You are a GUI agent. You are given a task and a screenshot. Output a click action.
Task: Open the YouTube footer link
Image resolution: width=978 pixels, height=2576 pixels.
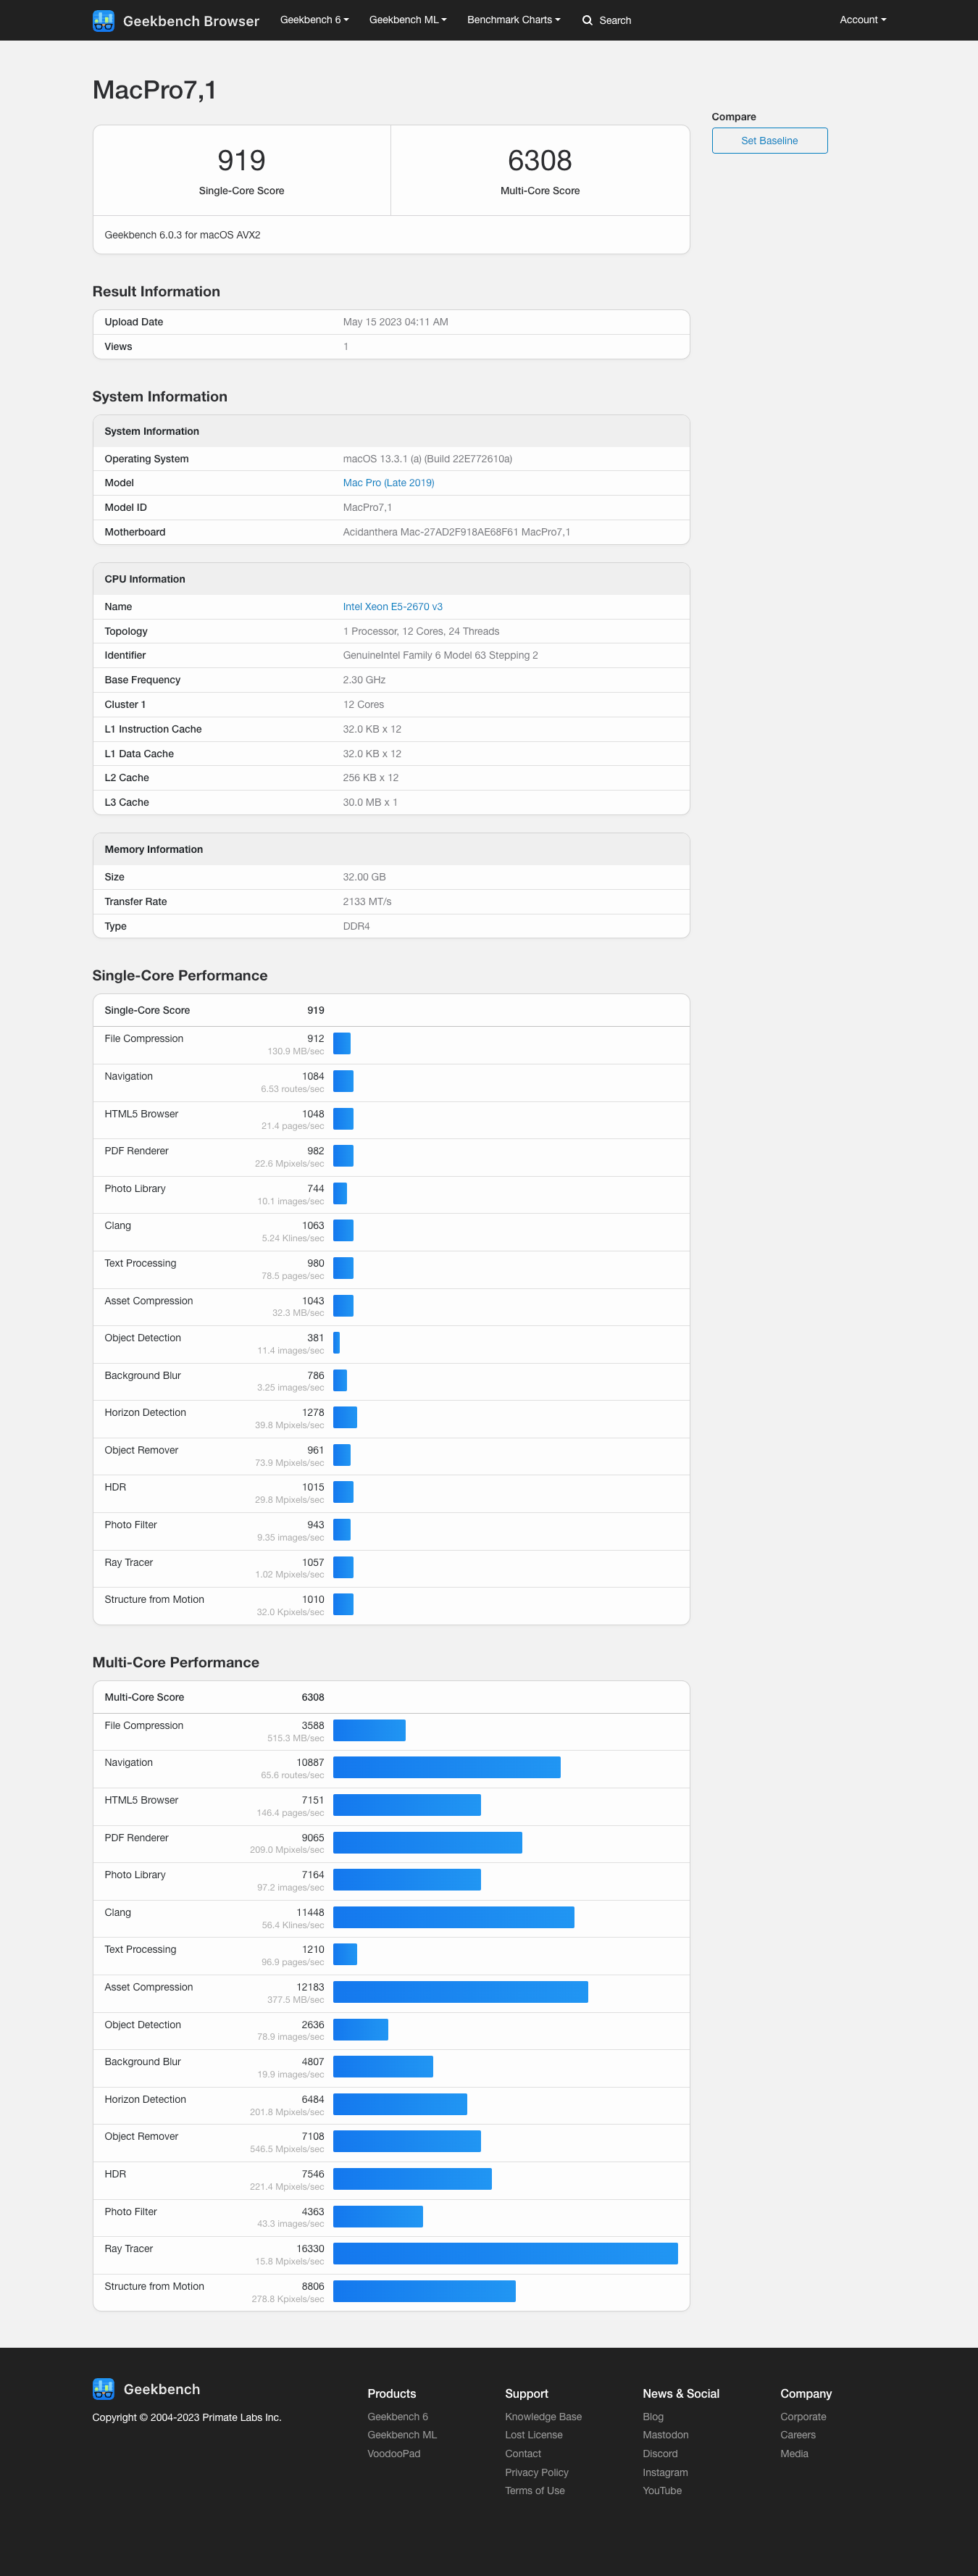tap(662, 2491)
